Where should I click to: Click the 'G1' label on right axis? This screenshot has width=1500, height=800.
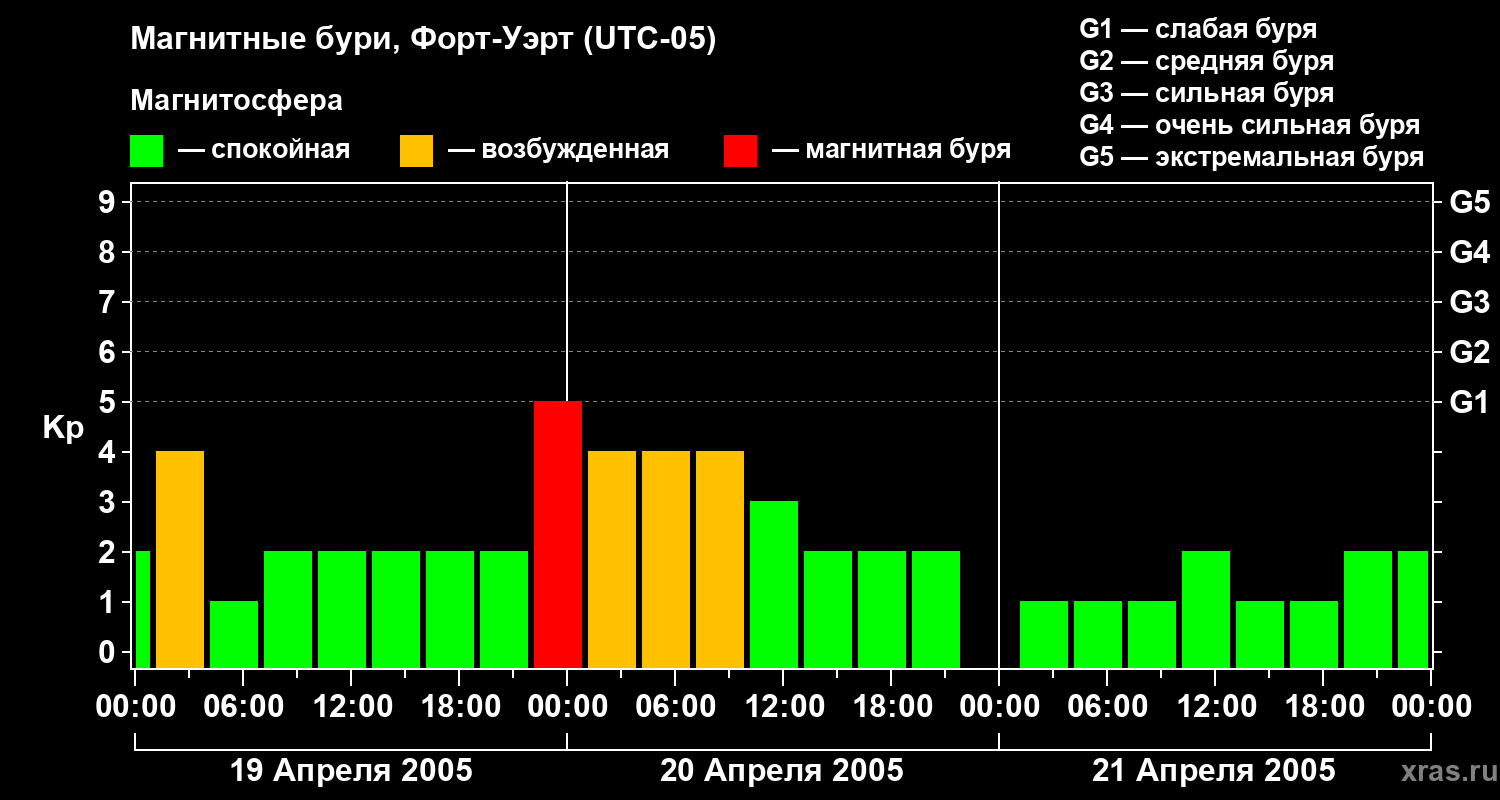pos(1469,402)
